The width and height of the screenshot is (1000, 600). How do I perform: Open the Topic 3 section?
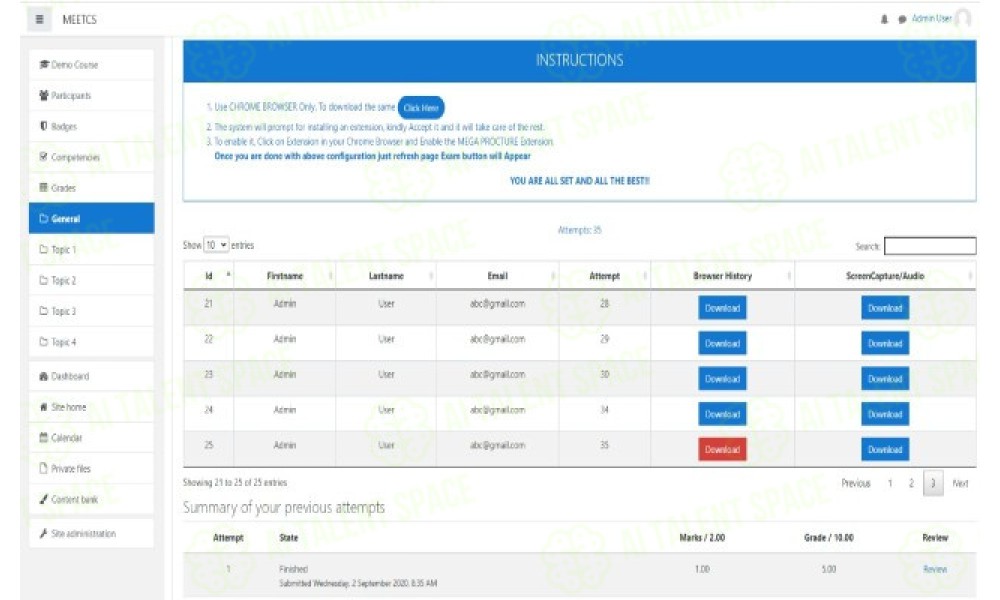[91, 311]
